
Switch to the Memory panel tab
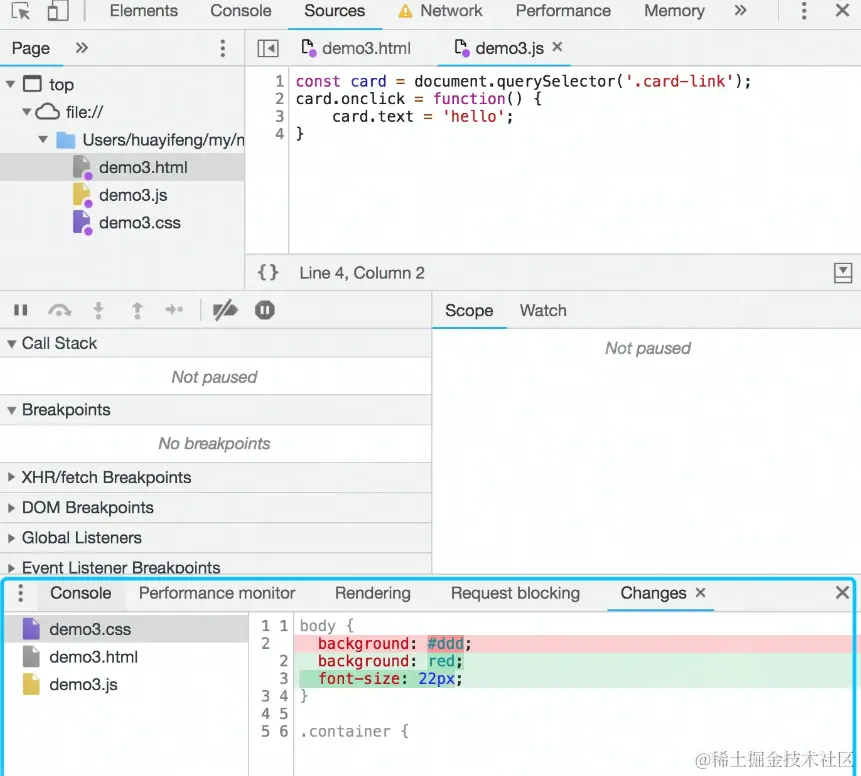click(674, 10)
